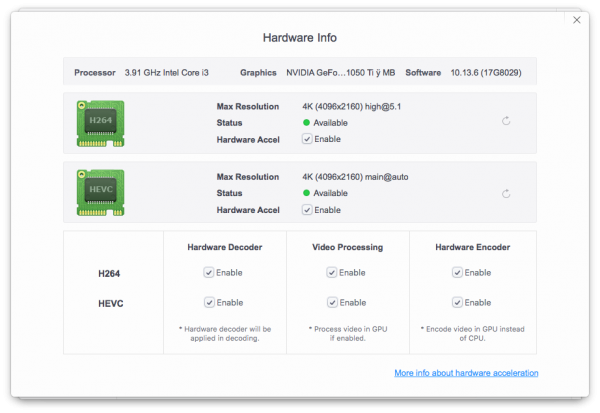Click the green H264 Available status dot
Screen dimensions: 600x413
click(306, 122)
